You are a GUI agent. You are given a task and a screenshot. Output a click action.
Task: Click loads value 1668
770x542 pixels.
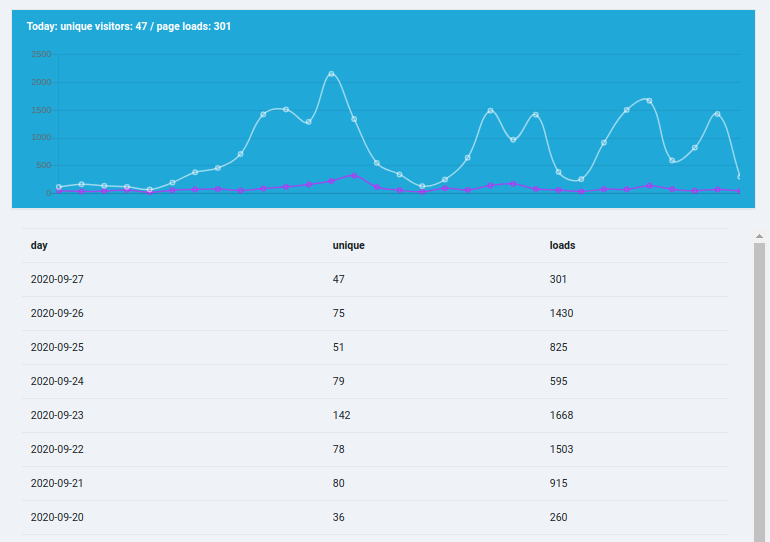pos(561,415)
